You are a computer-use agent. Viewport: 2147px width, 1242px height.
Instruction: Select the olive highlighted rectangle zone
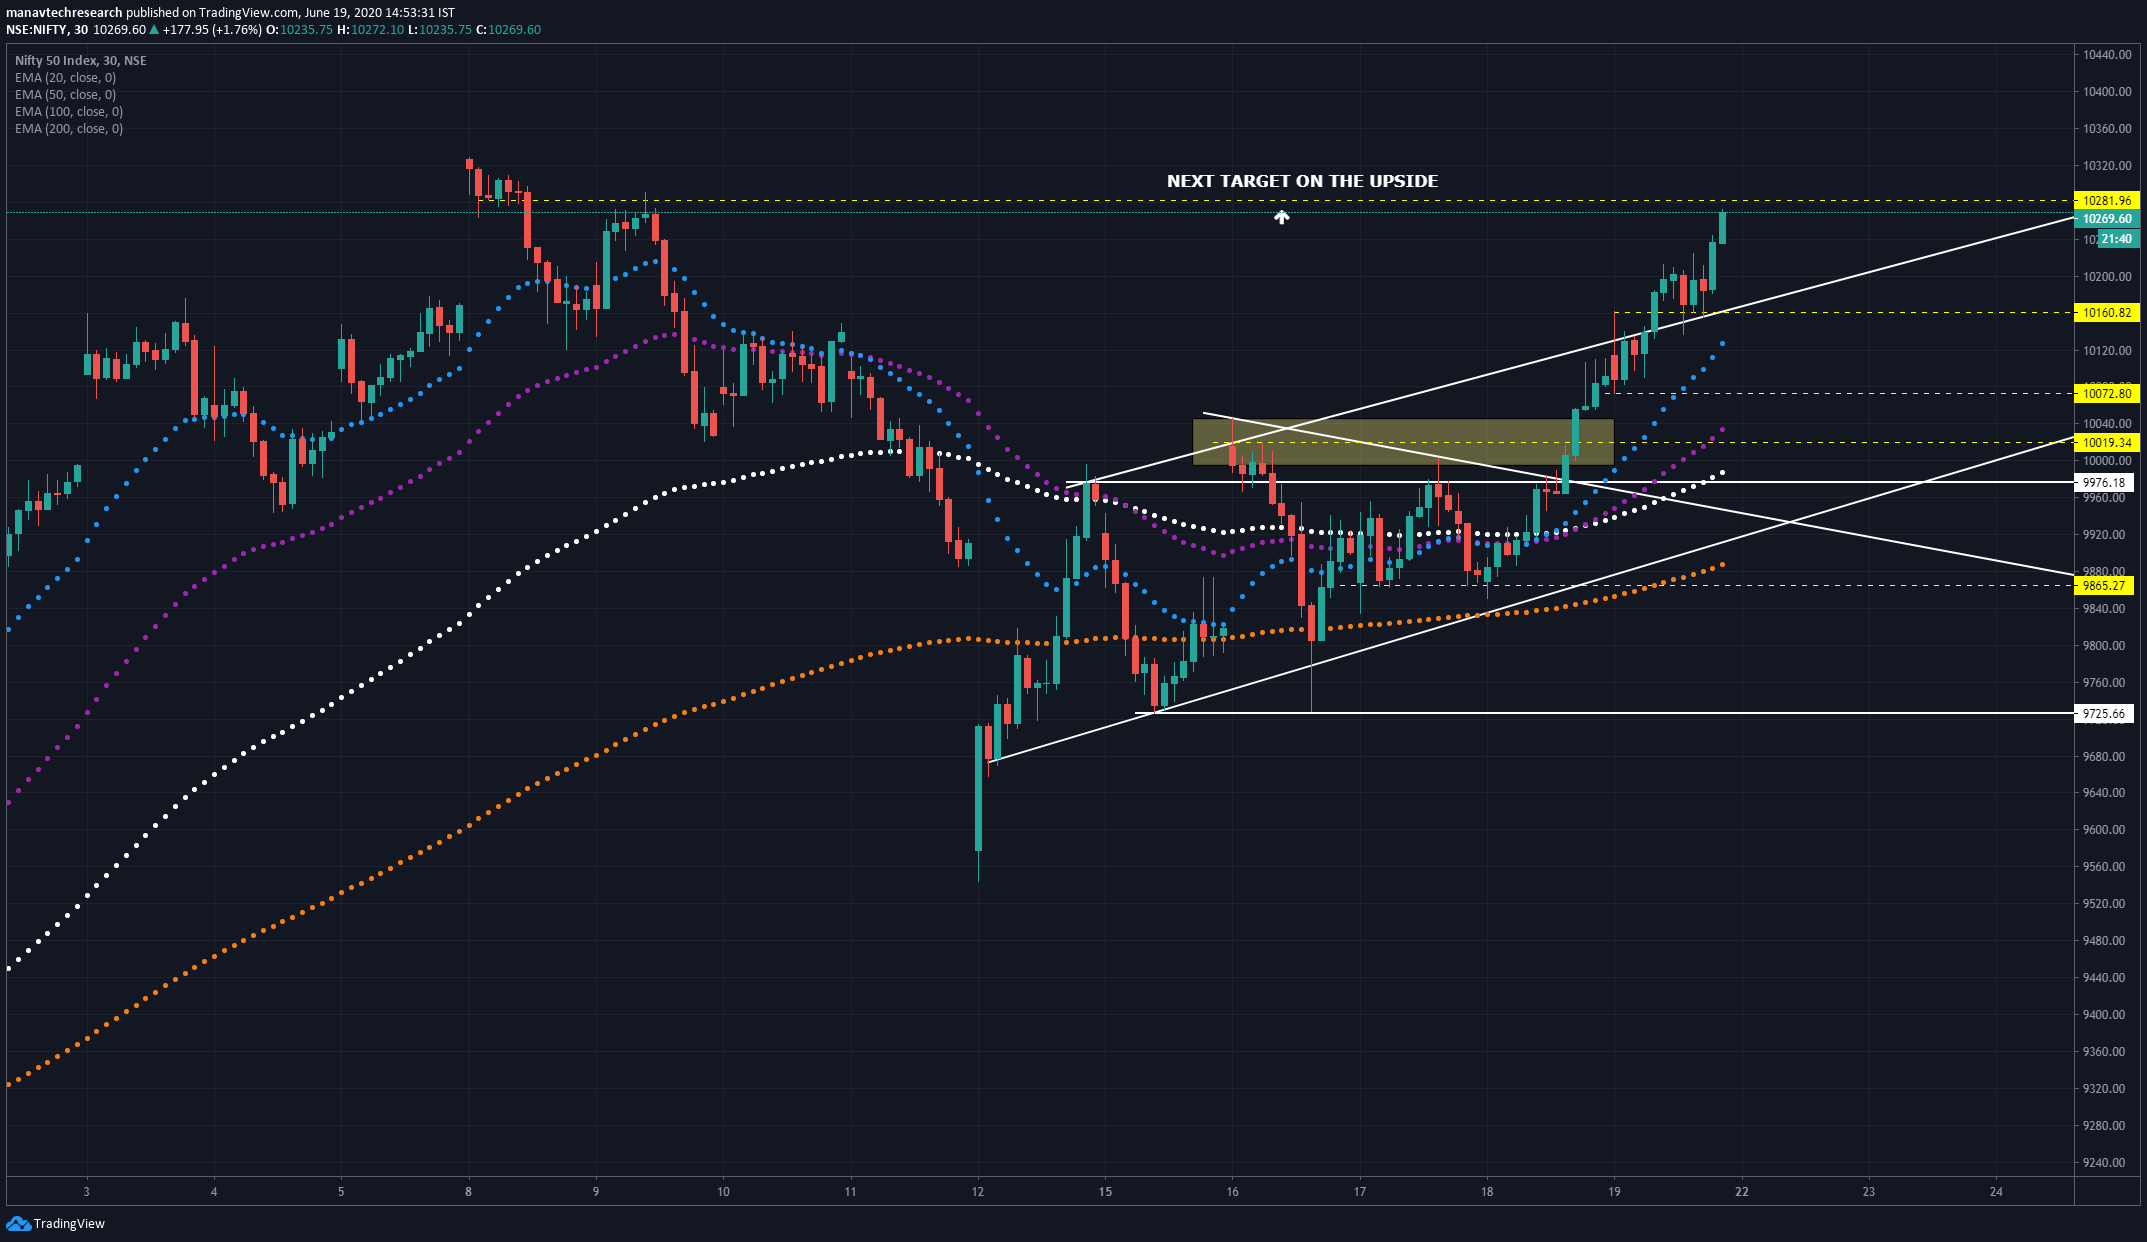click(1403, 441)
